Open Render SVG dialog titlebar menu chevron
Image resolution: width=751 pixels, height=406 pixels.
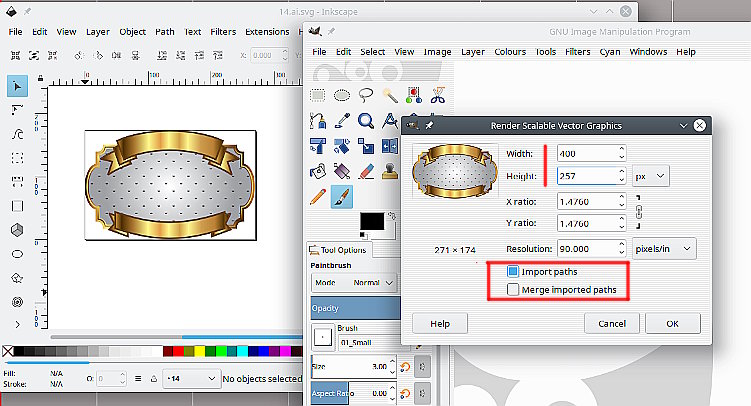coord(683,126)
